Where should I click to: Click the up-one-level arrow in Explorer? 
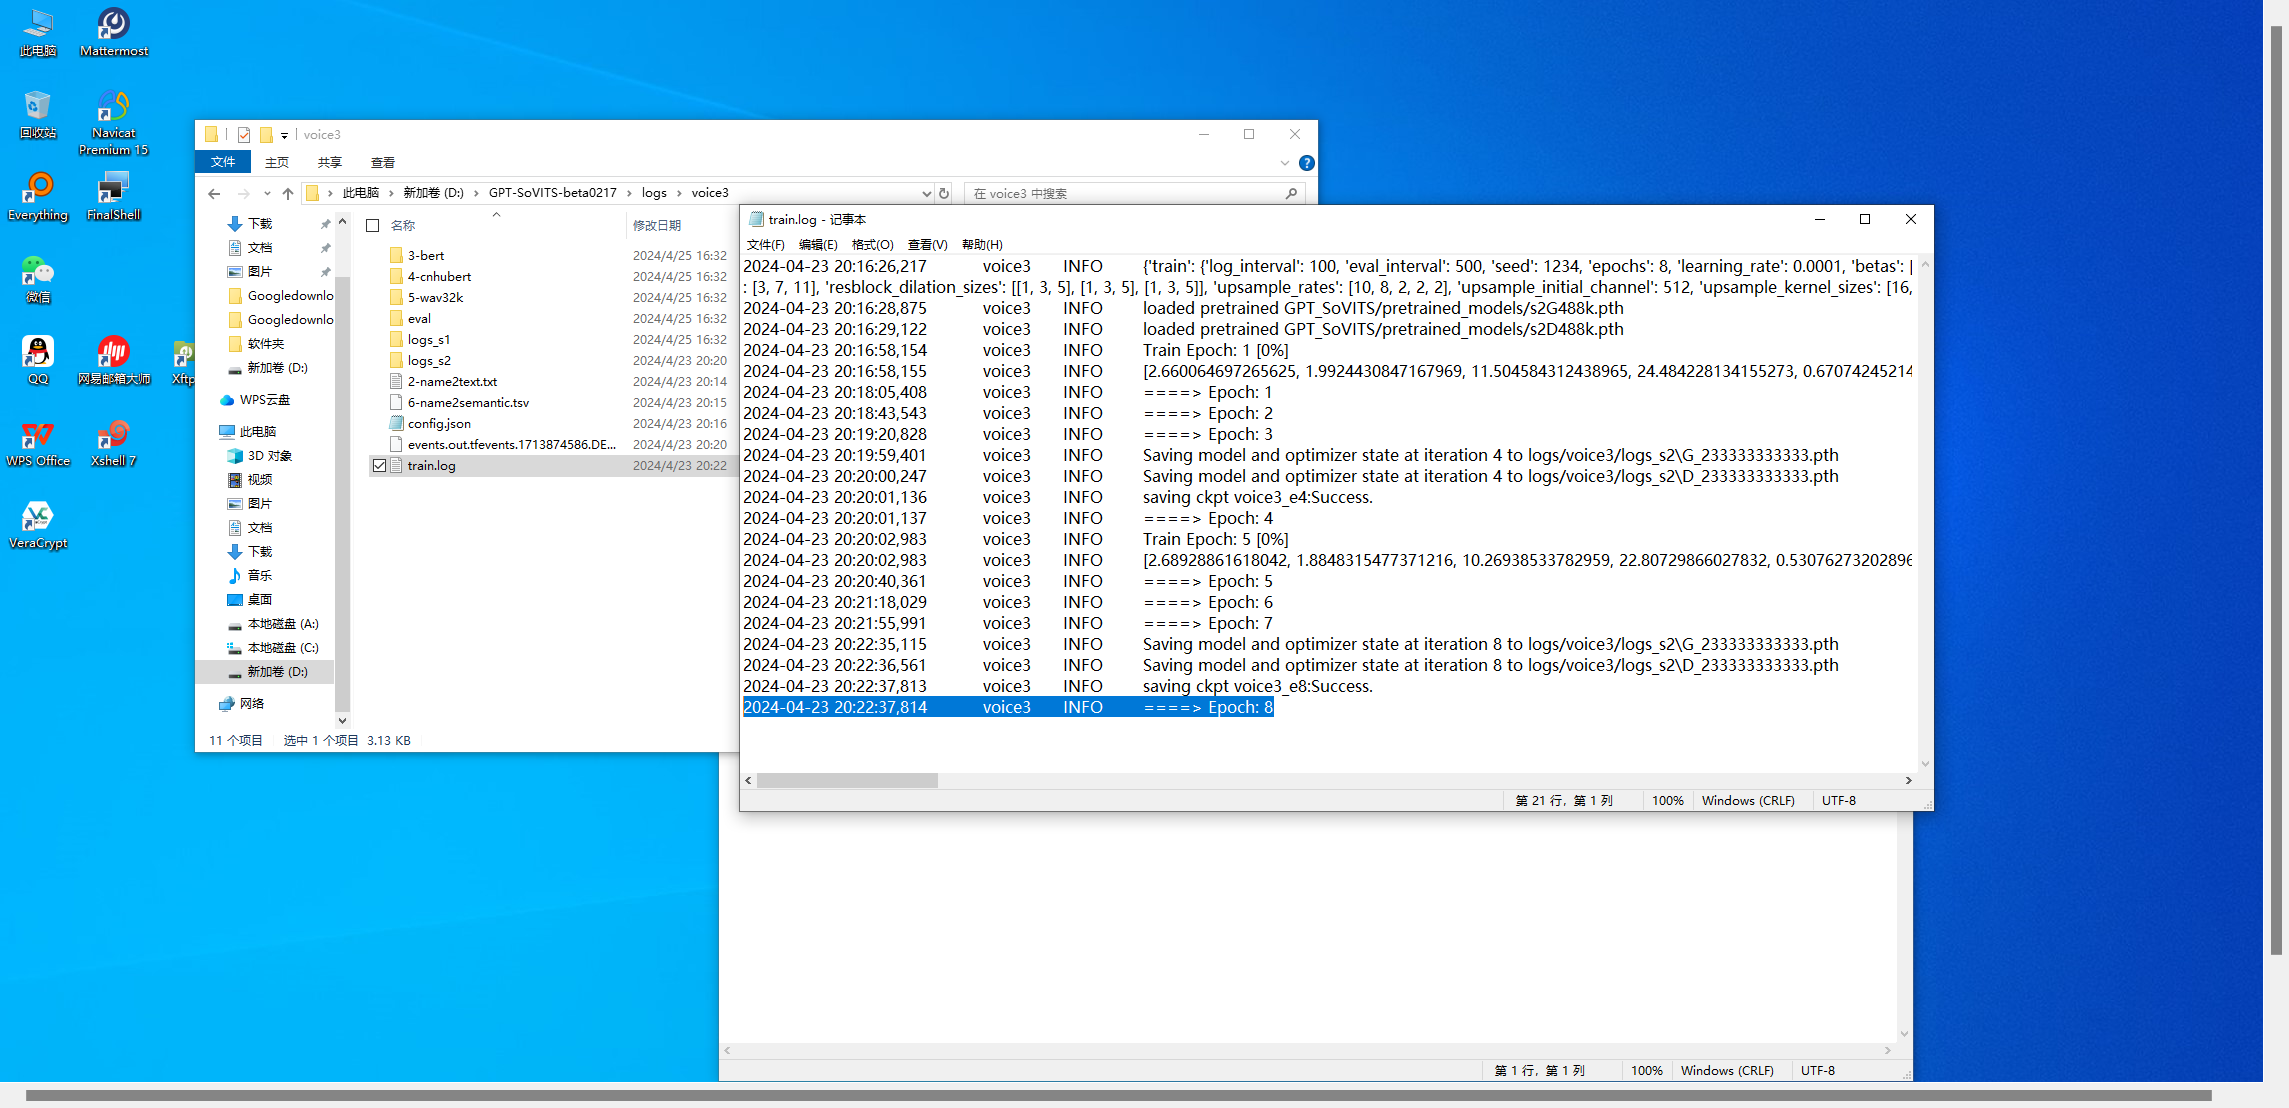click(x=288, y=193)
